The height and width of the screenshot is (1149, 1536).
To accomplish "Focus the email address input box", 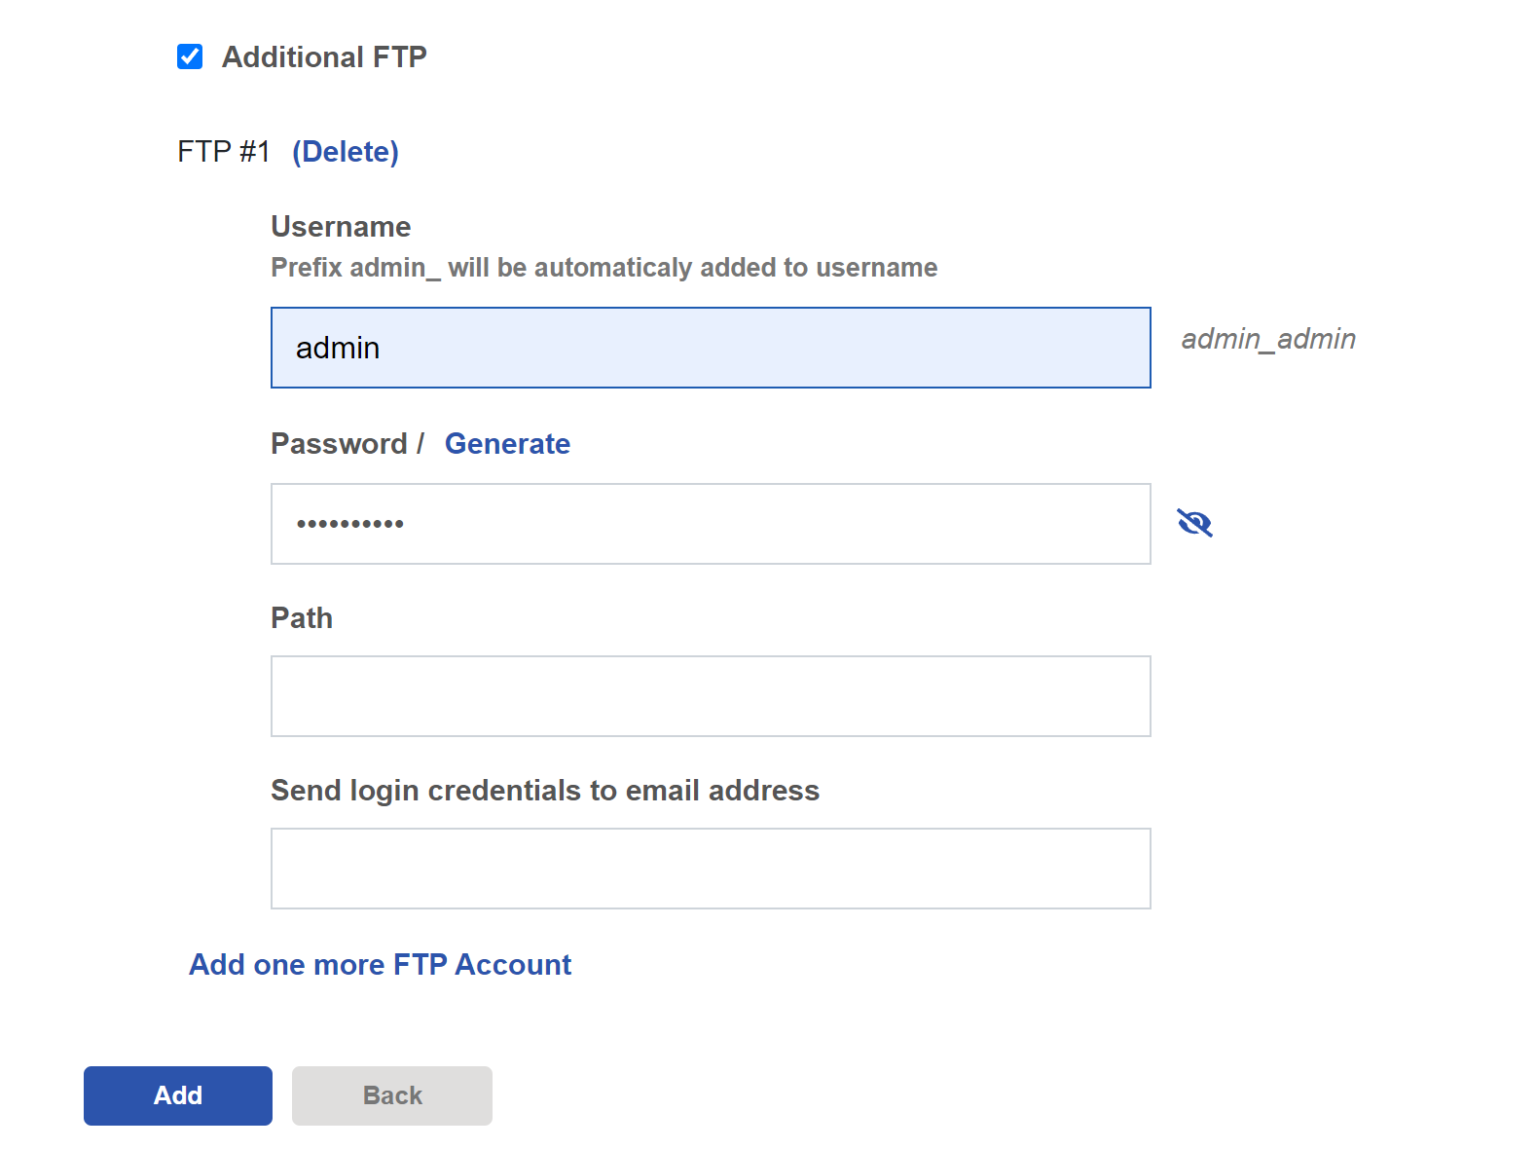I will pos(710,868).
